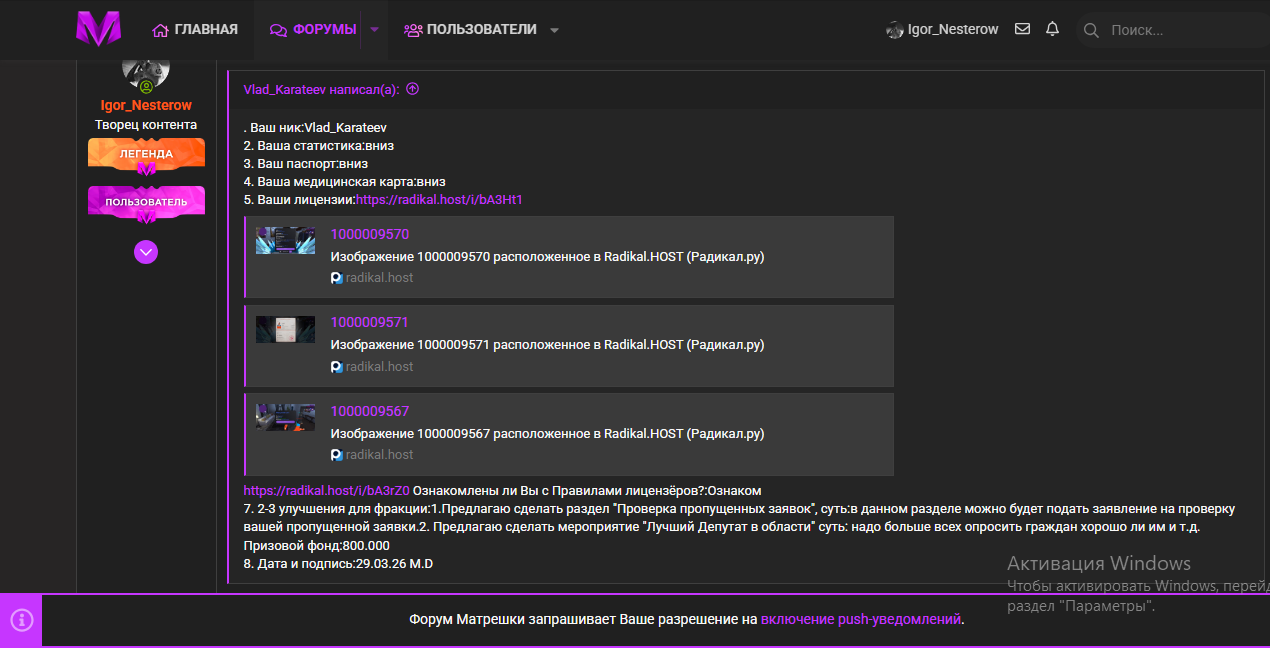Click the purple M forum logo
The width and height of the screenshot is (1270, 648).
pos(98,29)
